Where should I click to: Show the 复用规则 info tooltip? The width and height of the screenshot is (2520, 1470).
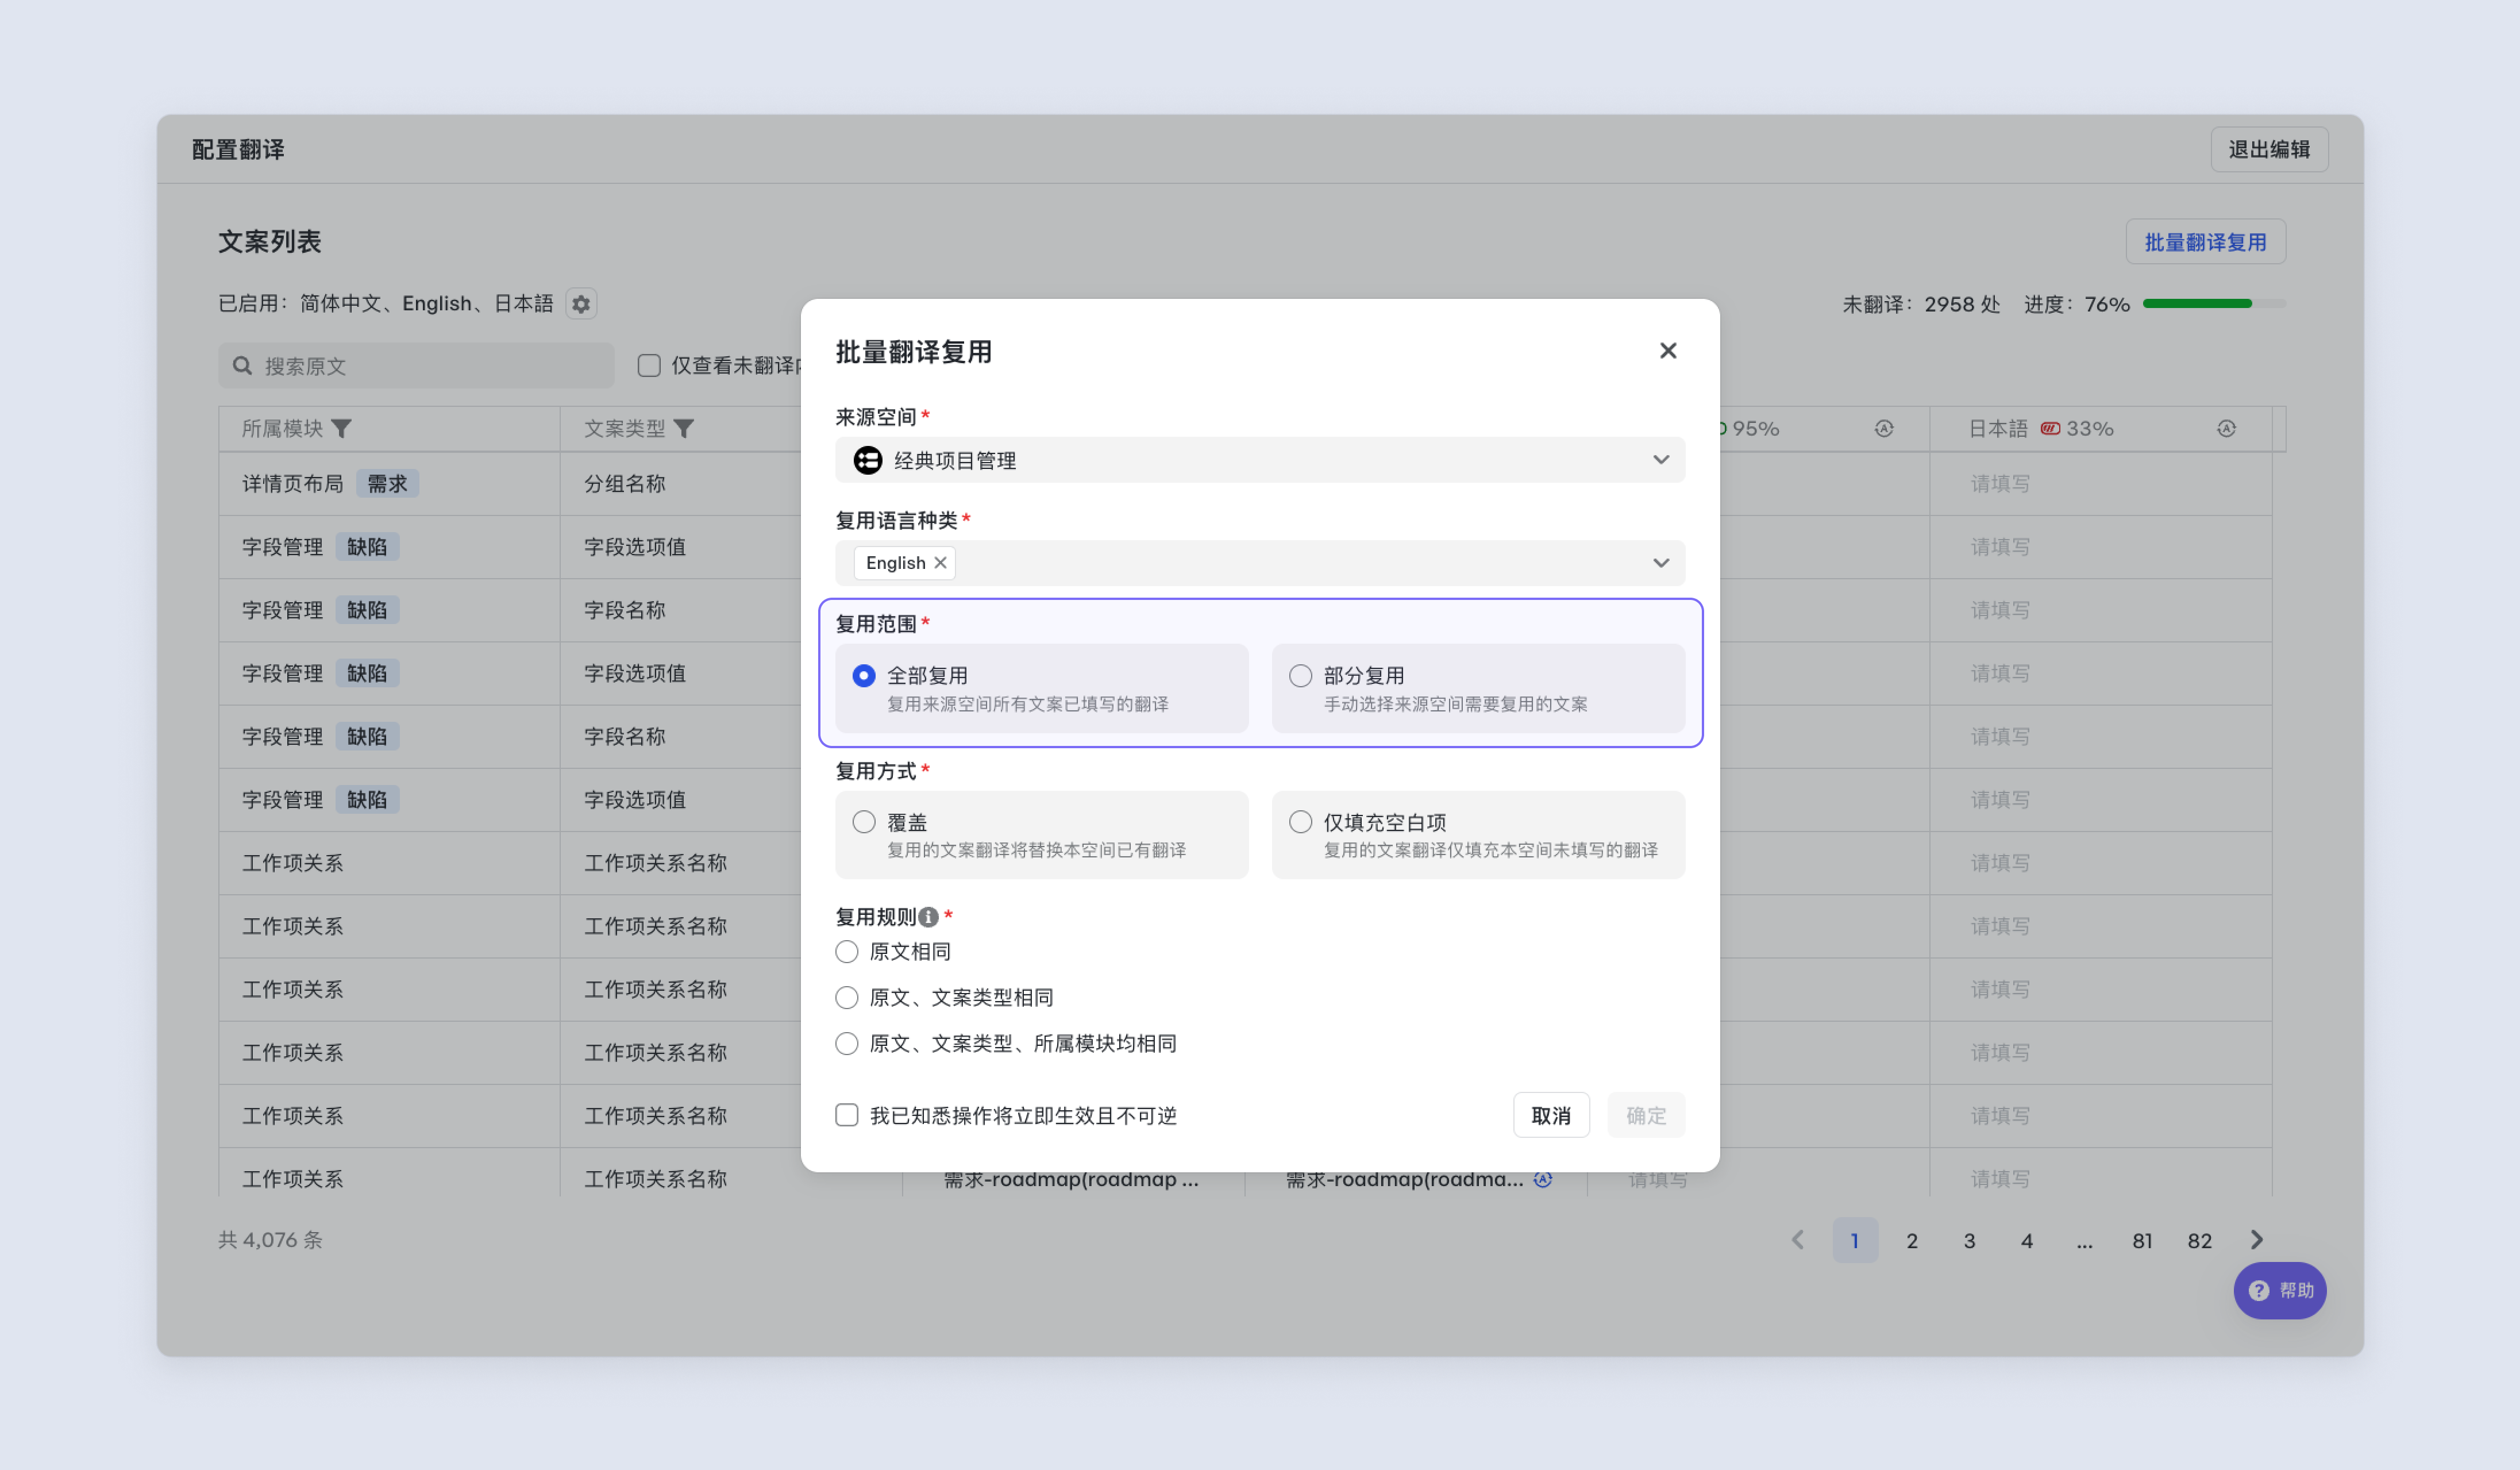(x=928, y=917)
